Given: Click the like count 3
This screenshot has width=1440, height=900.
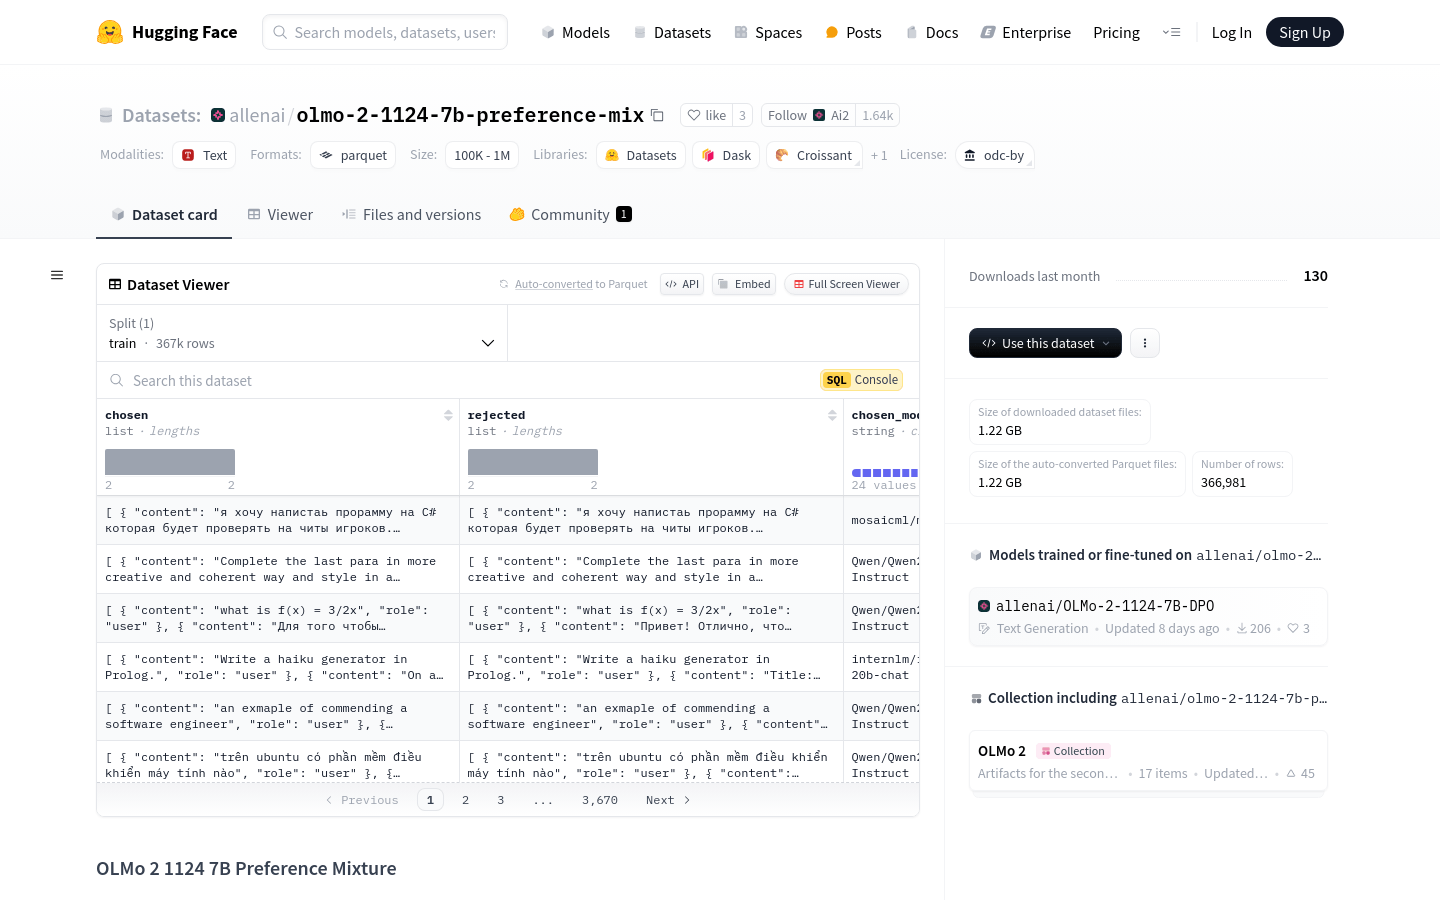Looking at the screenshot, I should point(742,115).
